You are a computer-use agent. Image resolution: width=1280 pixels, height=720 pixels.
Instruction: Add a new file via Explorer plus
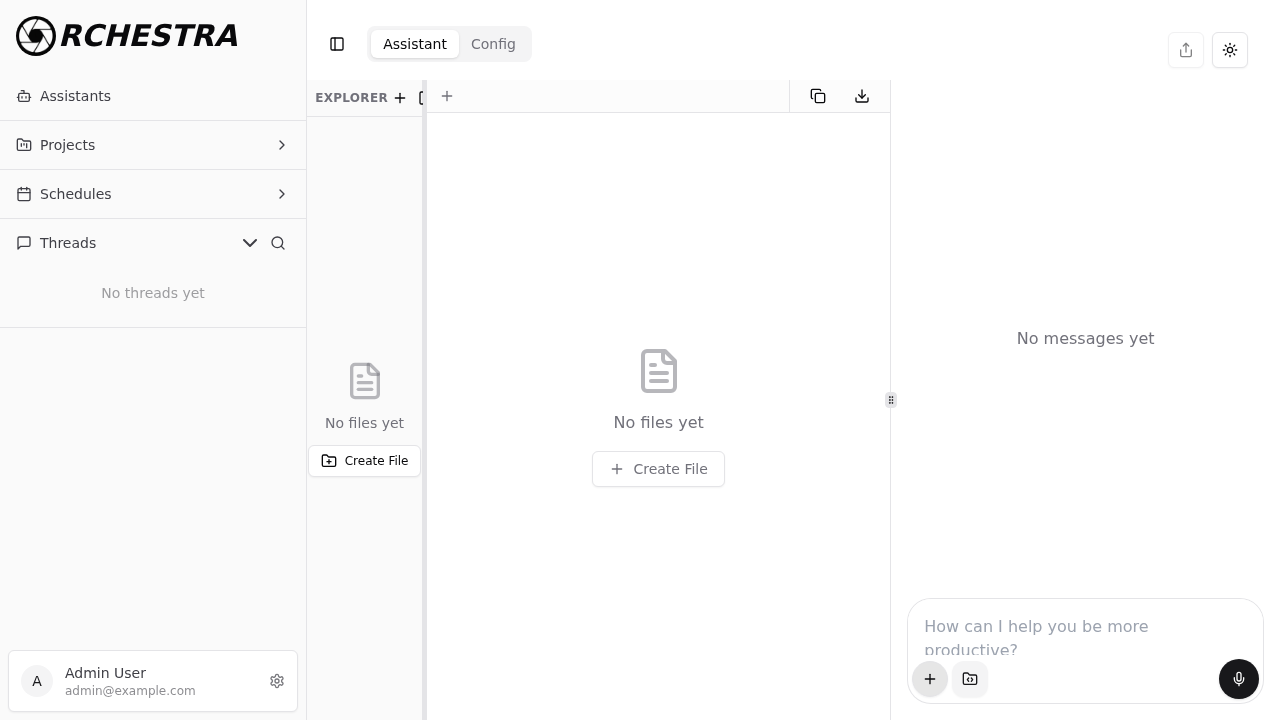coord(400,97)
